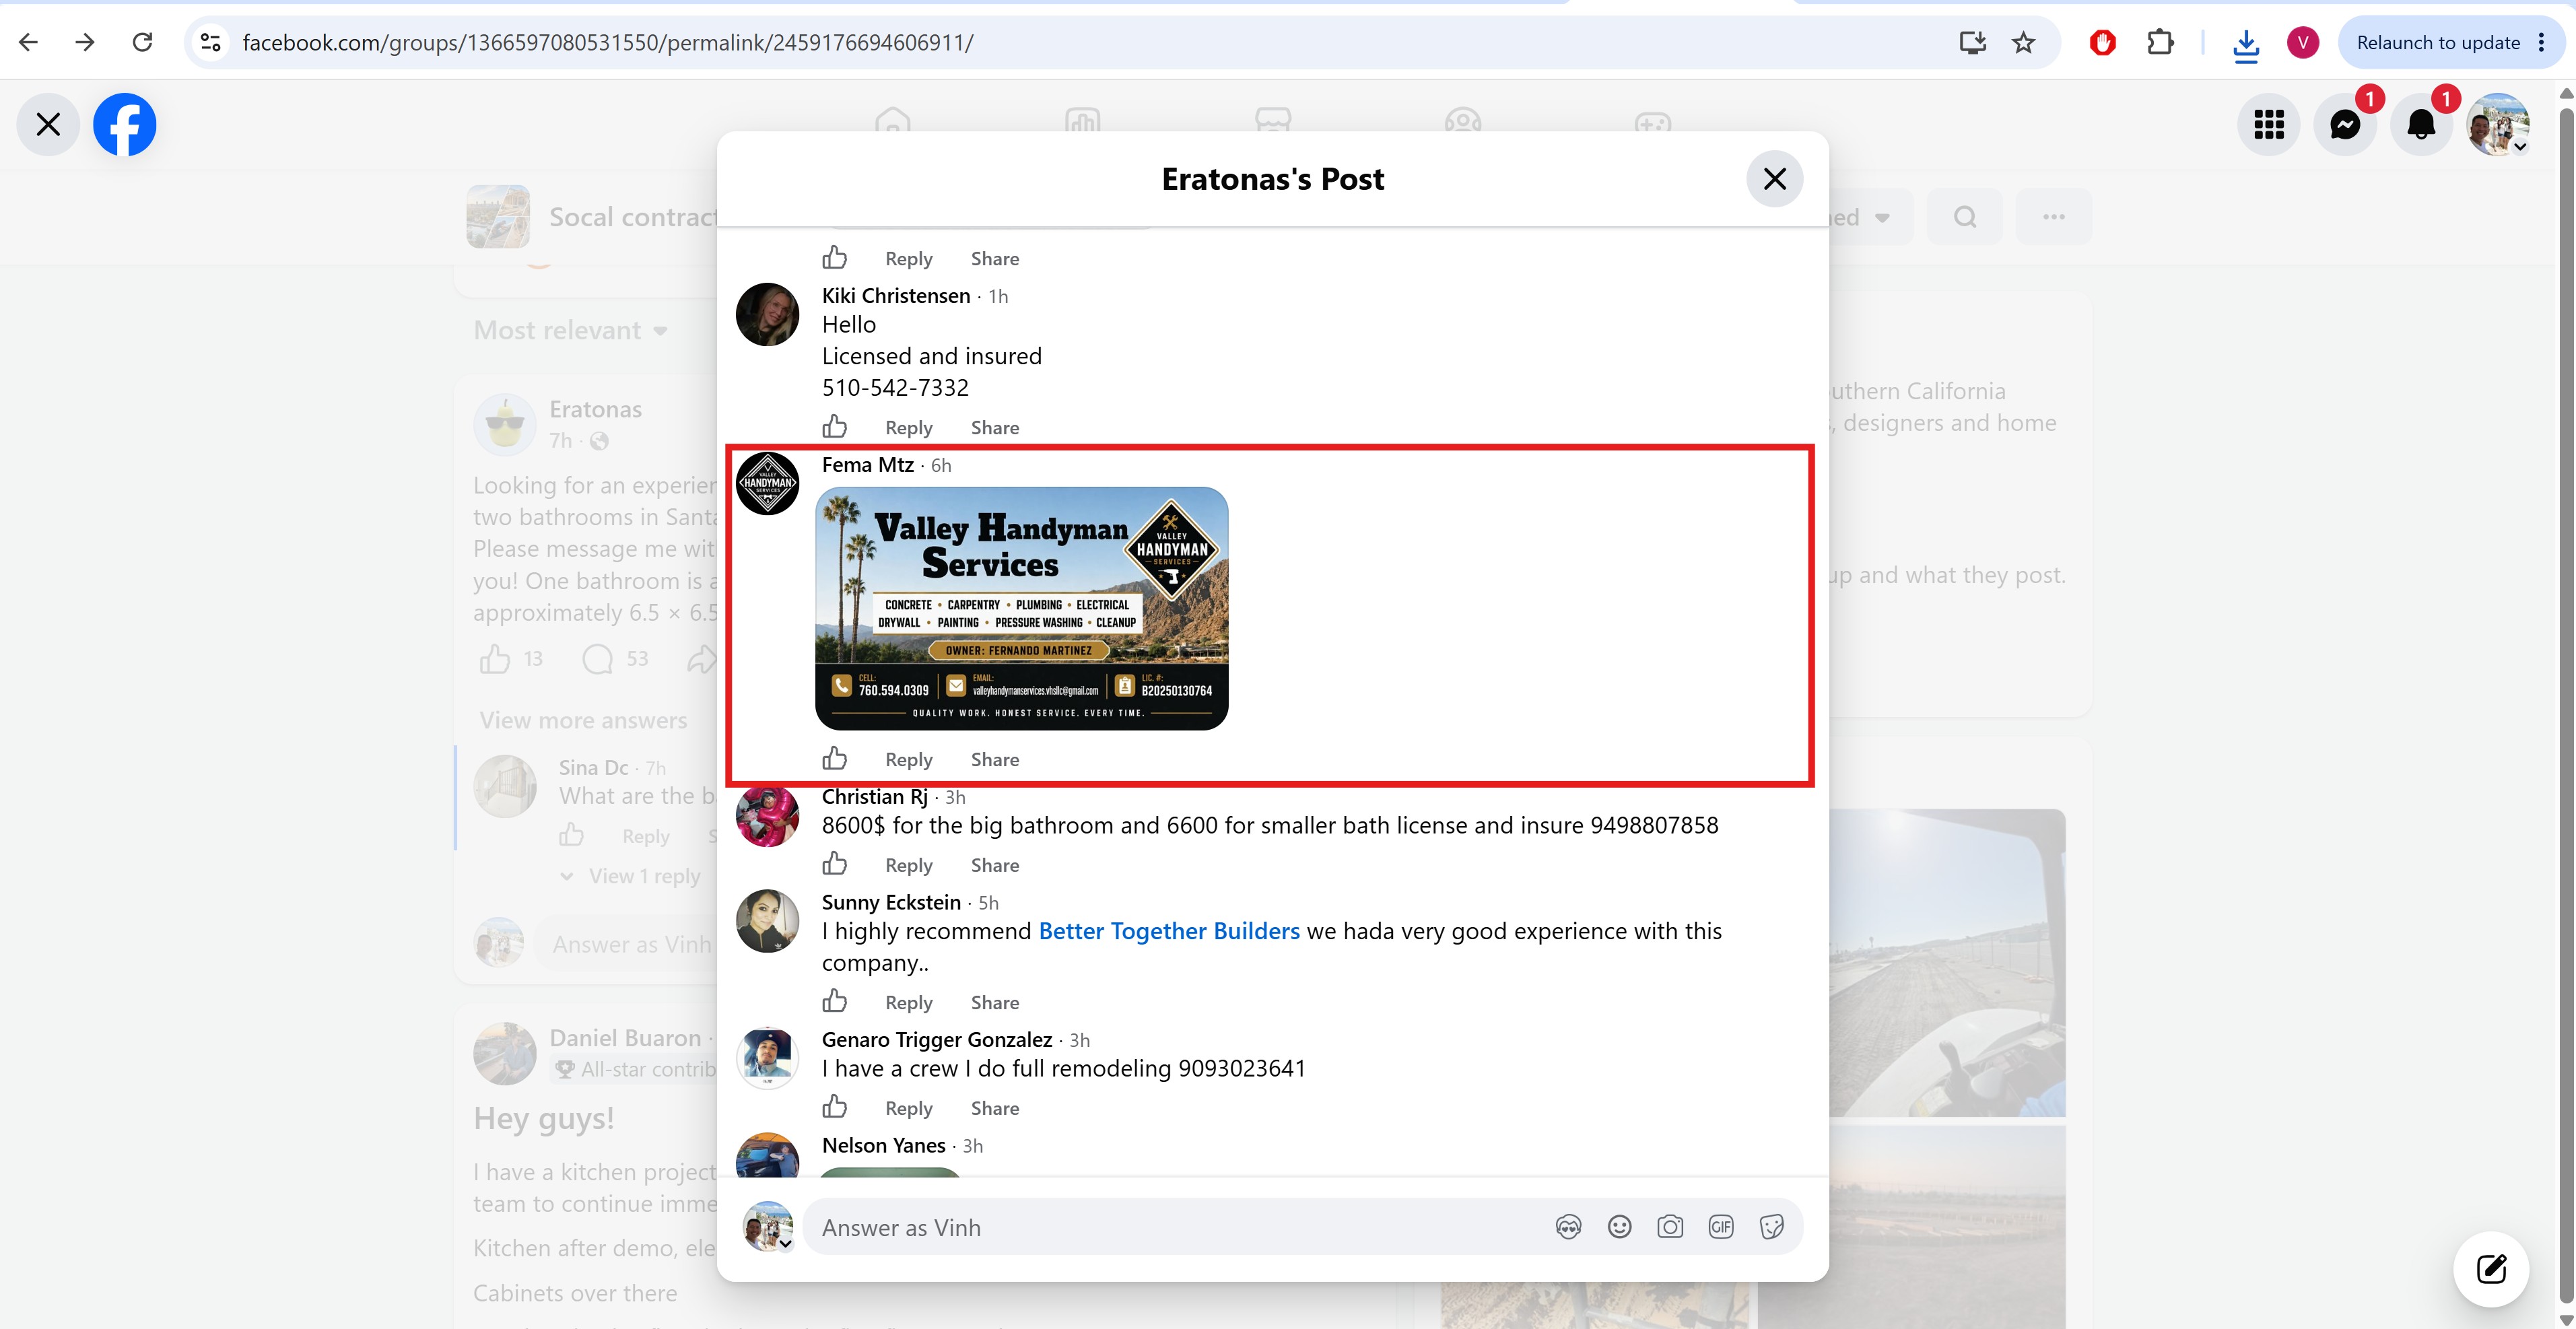Like Sunny Eckstein's comment
Viewport: 2576px width, 1329px height.
point(835,1001)
